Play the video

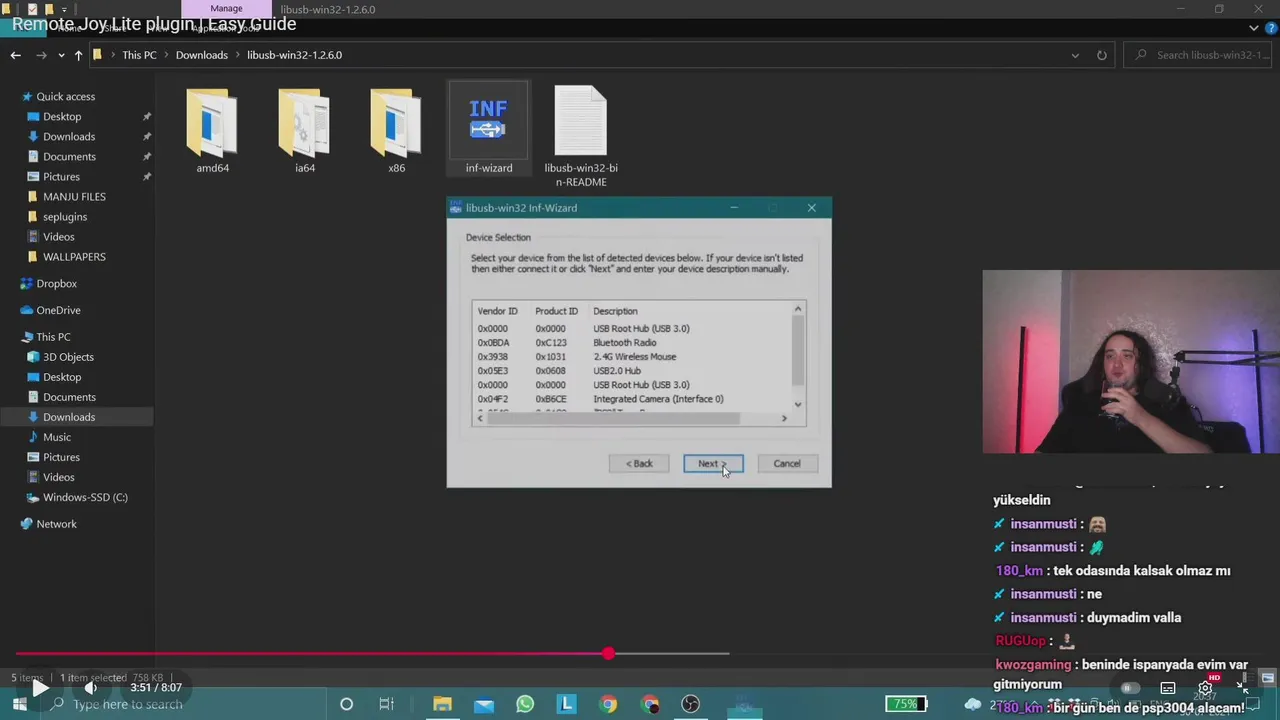point(40,688)
